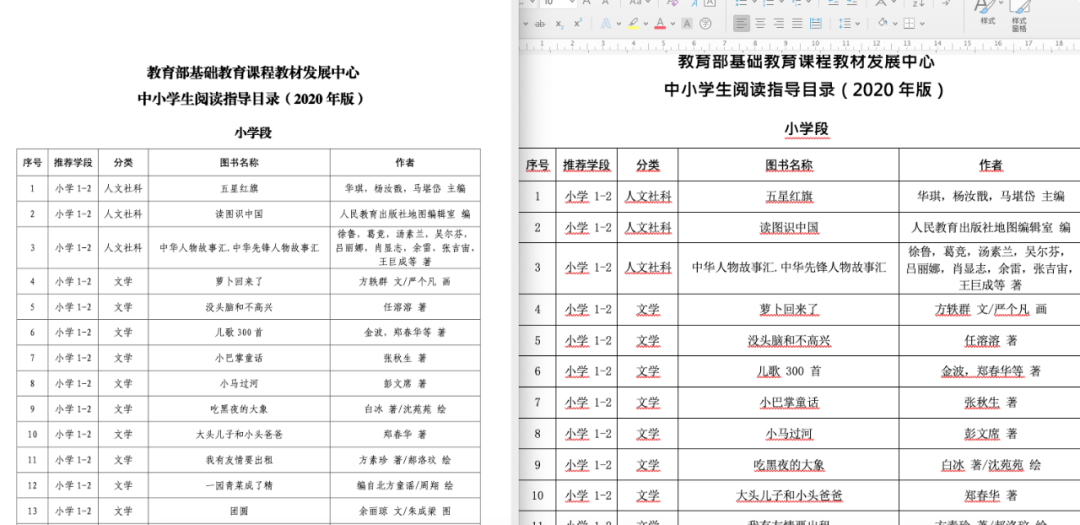
Task: Click 团圆 in left PDF window
Action: coord(239,511)
